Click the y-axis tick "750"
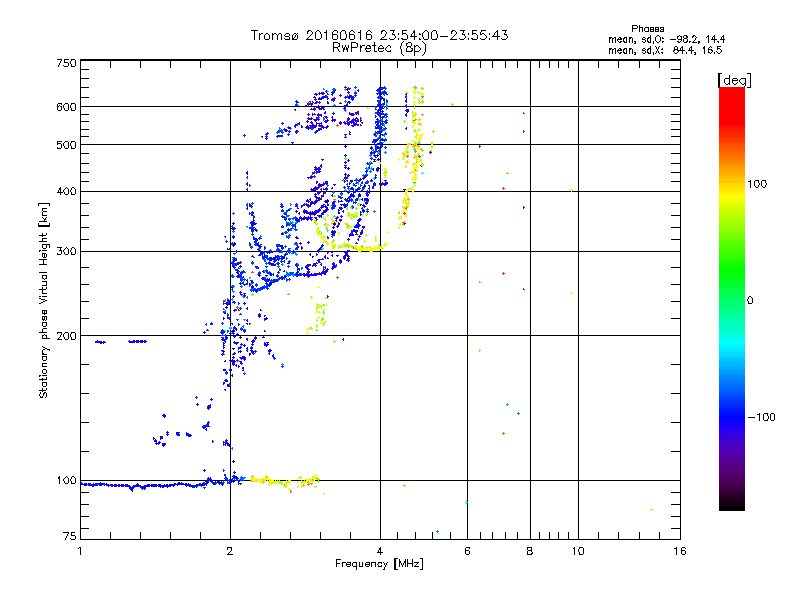The height and width of the screenshot is (600, 800). 66,63
